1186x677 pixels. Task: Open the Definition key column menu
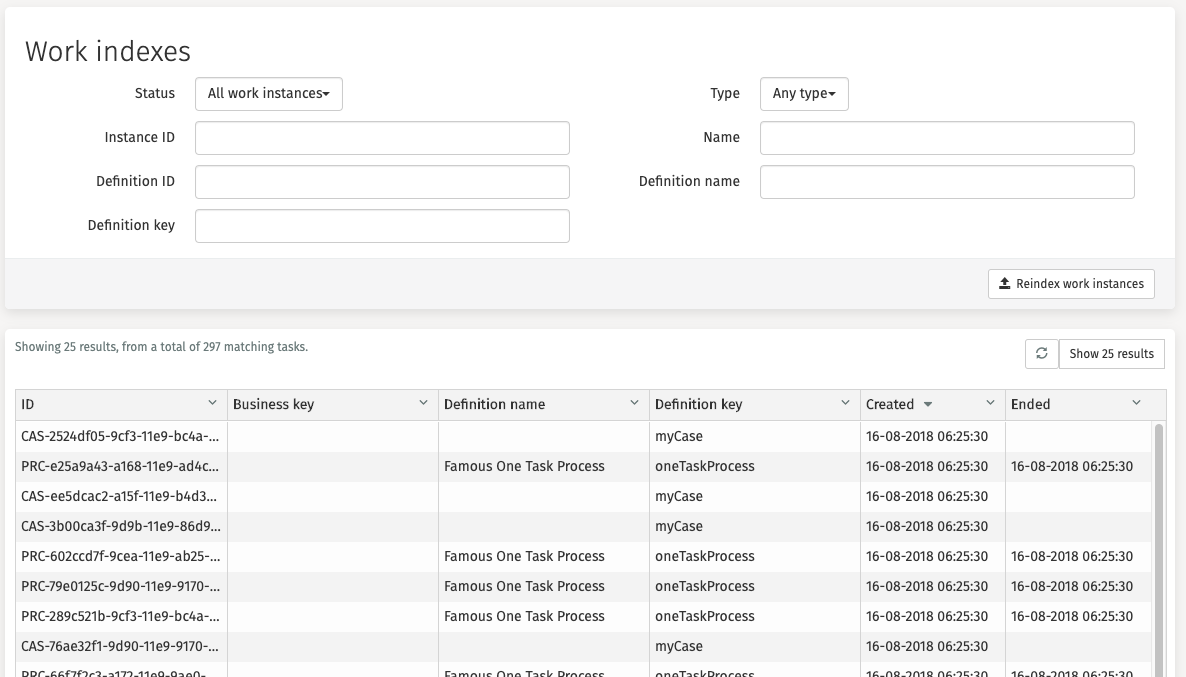click(x=846, y=404)
